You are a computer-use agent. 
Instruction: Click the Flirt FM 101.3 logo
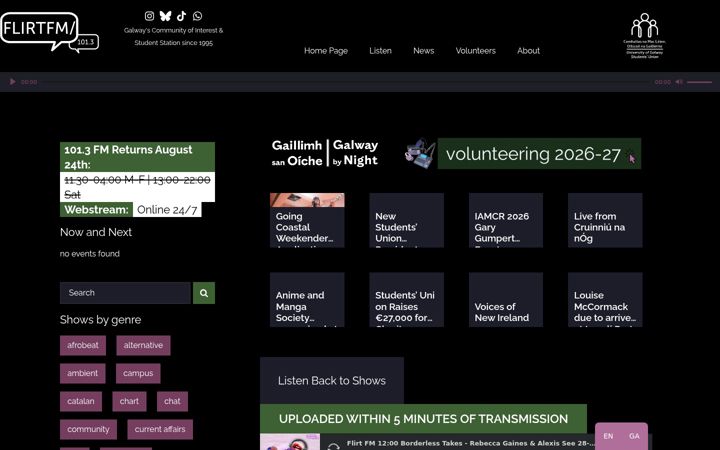tap(50, 32)
